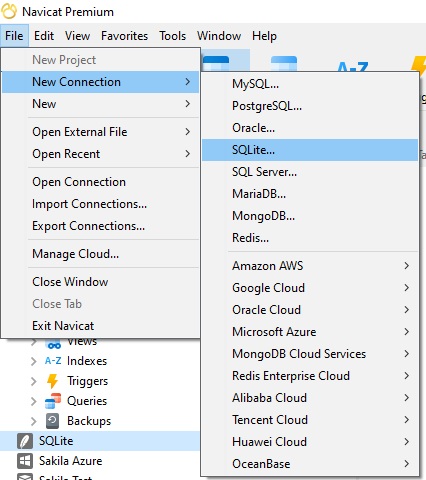Click the Backups icon in tree
426x480 pixels.
point(52,421)
